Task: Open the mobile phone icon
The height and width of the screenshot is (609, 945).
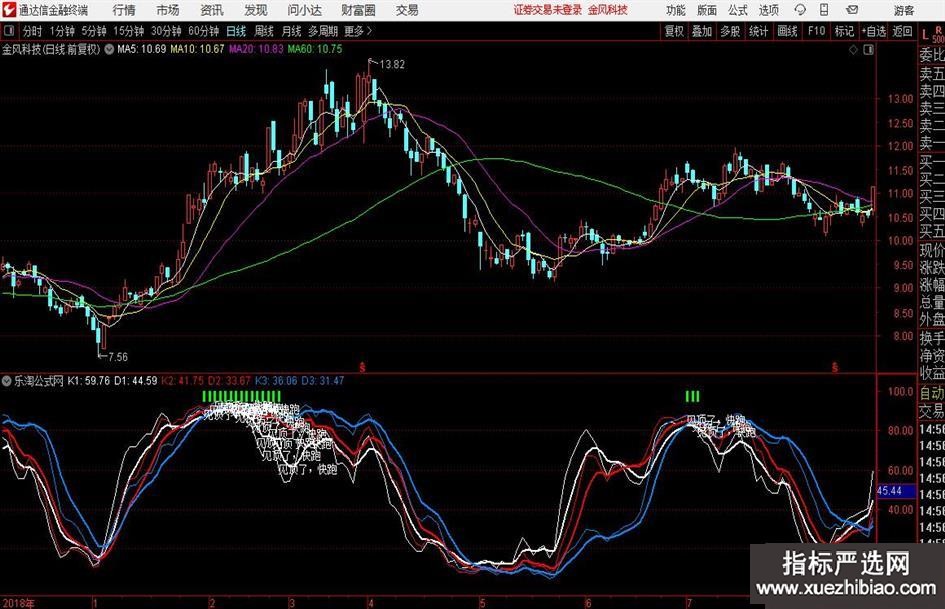Action: click(824, 10)
